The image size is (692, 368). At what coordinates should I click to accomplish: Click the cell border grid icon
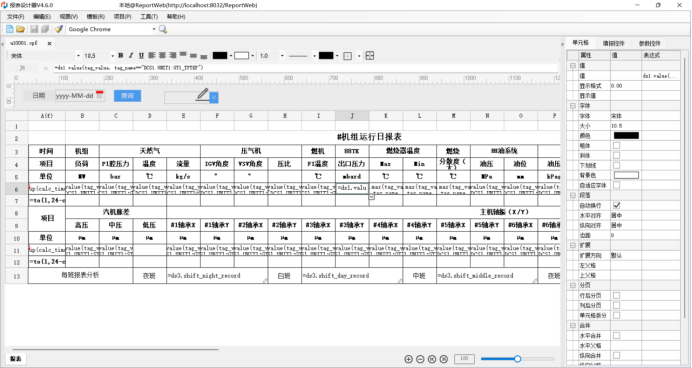[348, 56]
